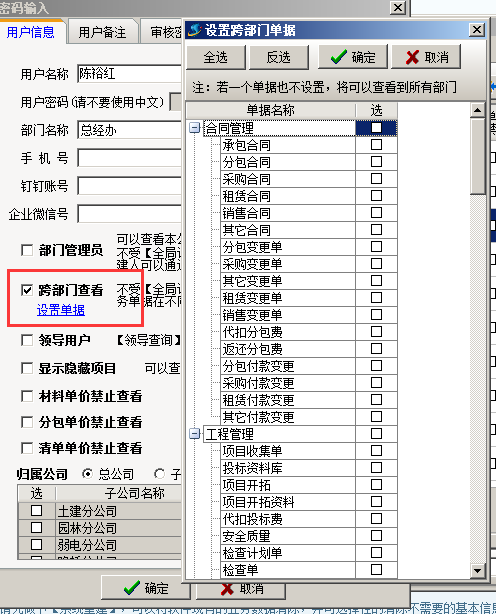The image size is (496, 614).
Task: Collapse the 工程管理 tree node
Action: coord(194,433)
